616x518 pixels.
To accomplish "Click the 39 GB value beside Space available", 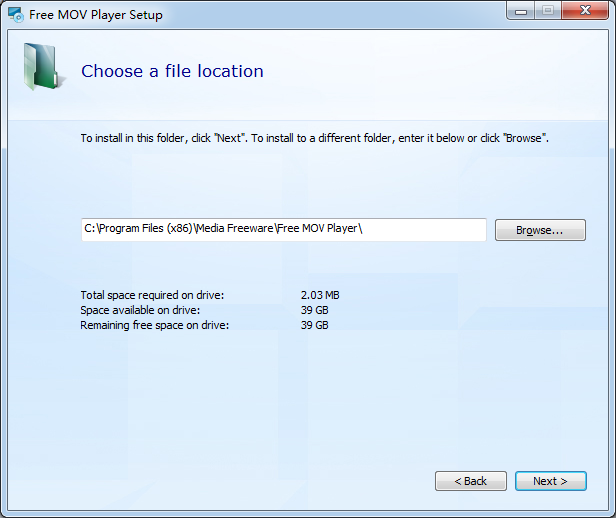I will pyautogui.click(x=315, y=310).
